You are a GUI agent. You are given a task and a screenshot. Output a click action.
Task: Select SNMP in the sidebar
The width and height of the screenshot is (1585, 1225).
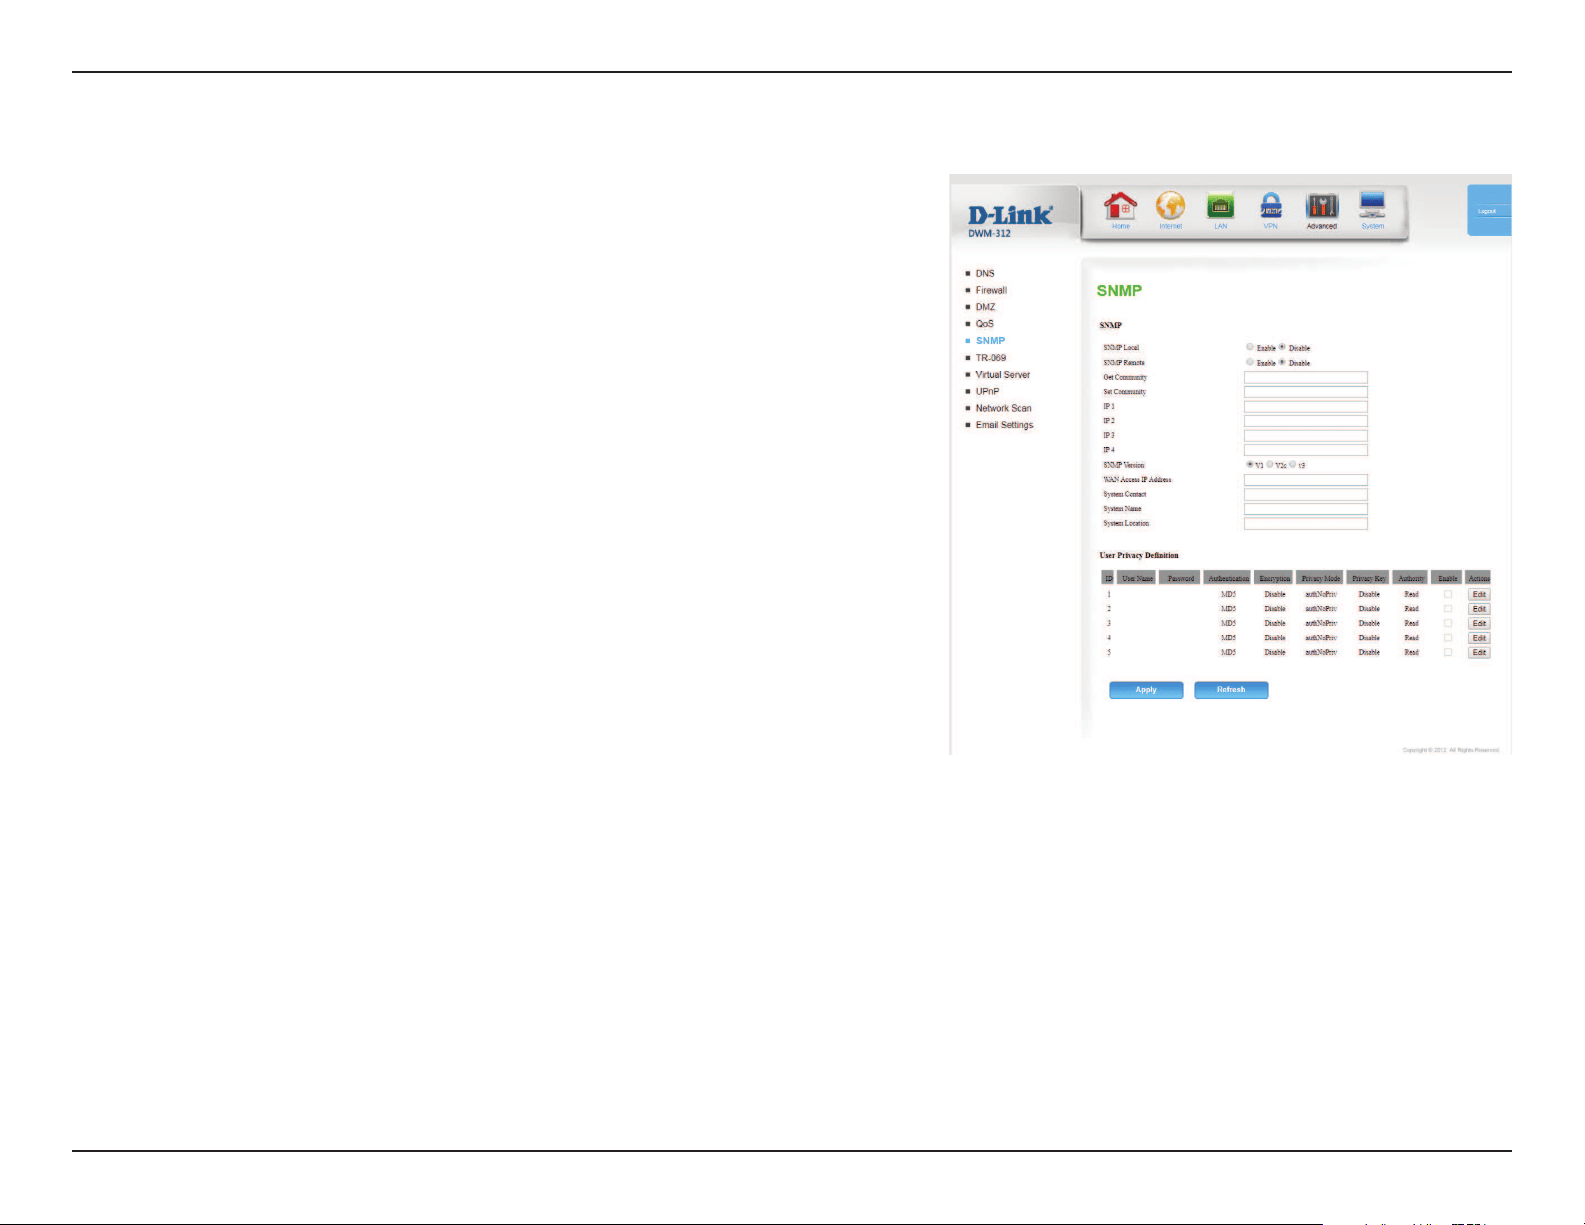coord(990,341)
